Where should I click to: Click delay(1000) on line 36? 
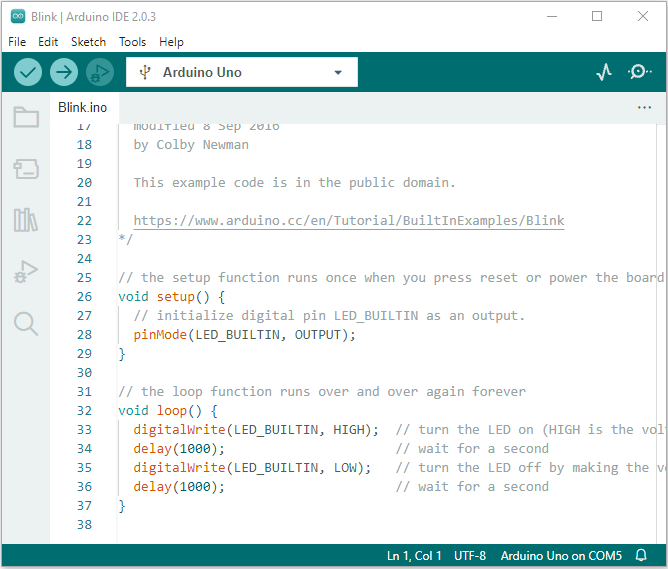point(179,487)
